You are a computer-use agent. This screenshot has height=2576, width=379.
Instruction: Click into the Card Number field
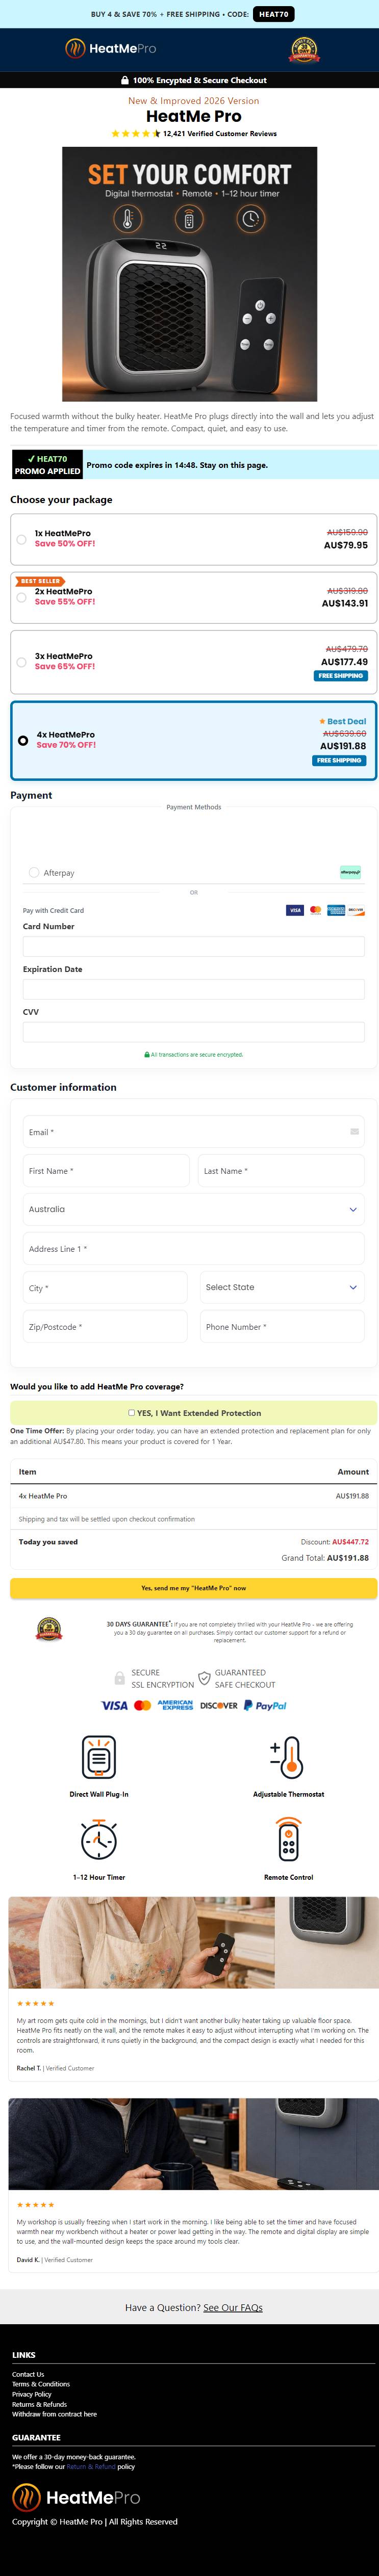194,946
